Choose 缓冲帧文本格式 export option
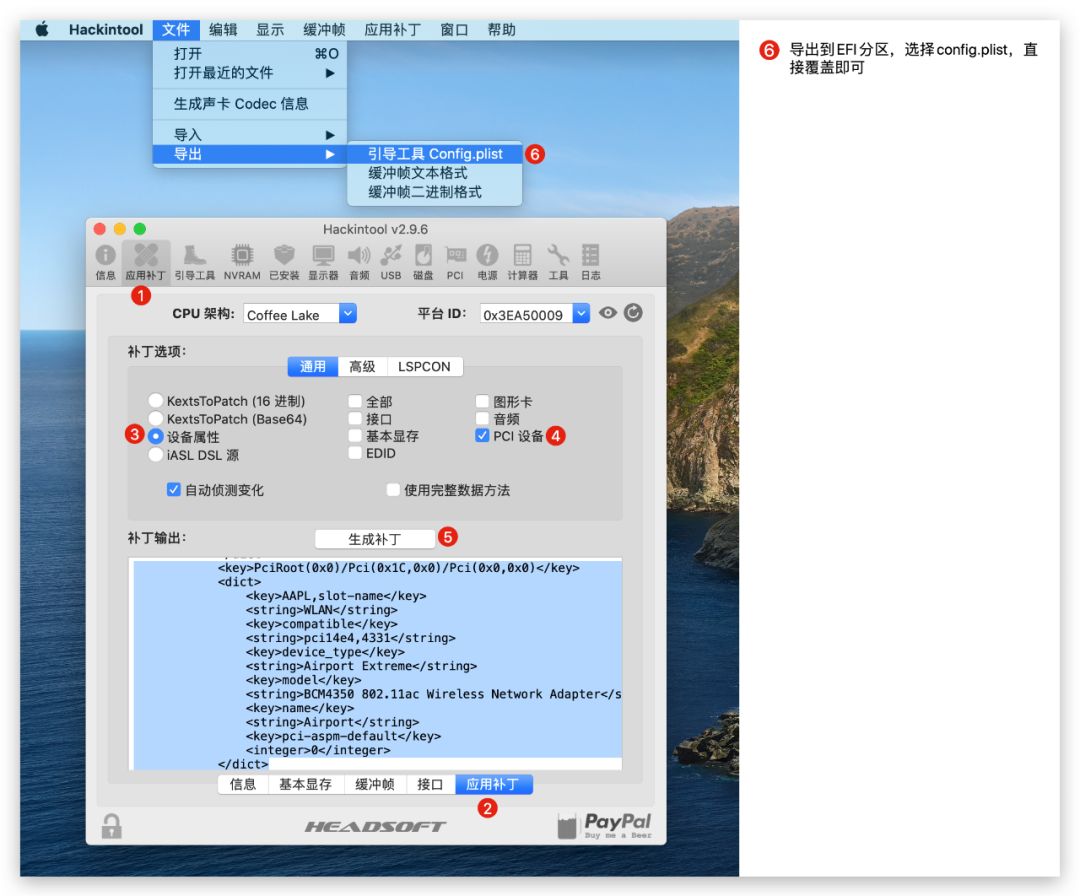Image resolution: width=1080 pixels, height=896 pixels. (435, 173)
